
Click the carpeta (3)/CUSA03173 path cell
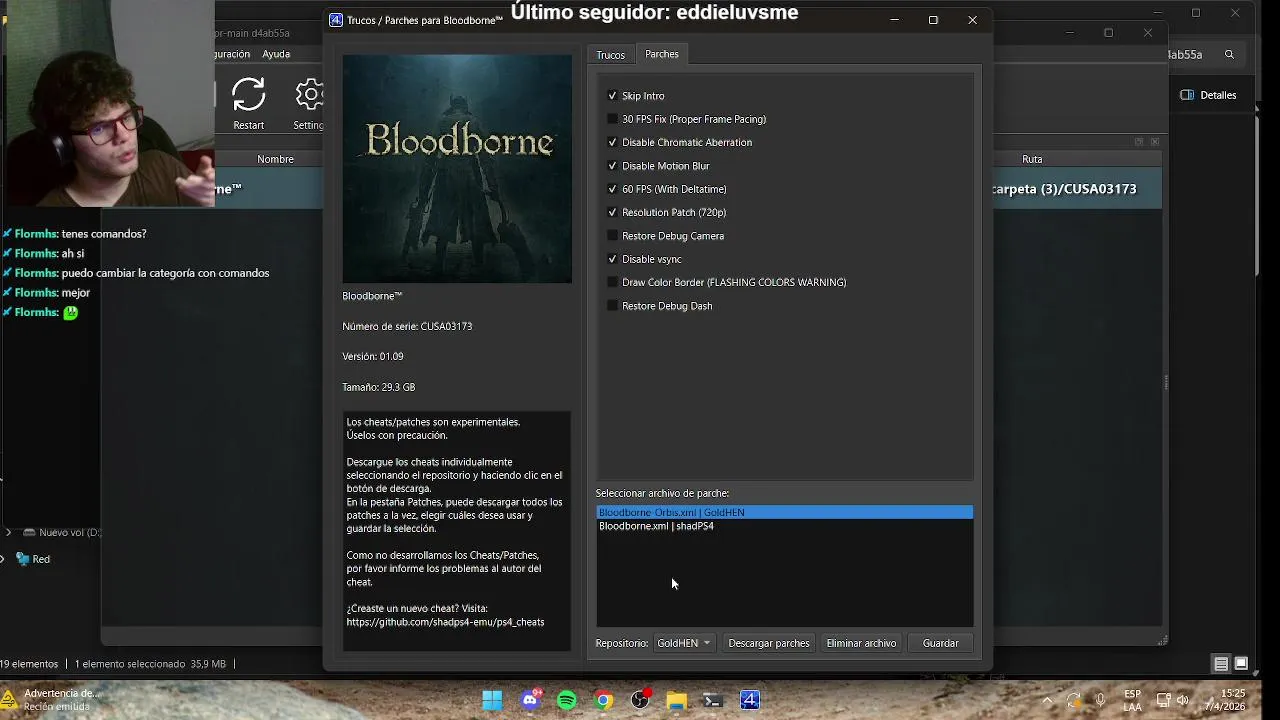[1077, 189]
